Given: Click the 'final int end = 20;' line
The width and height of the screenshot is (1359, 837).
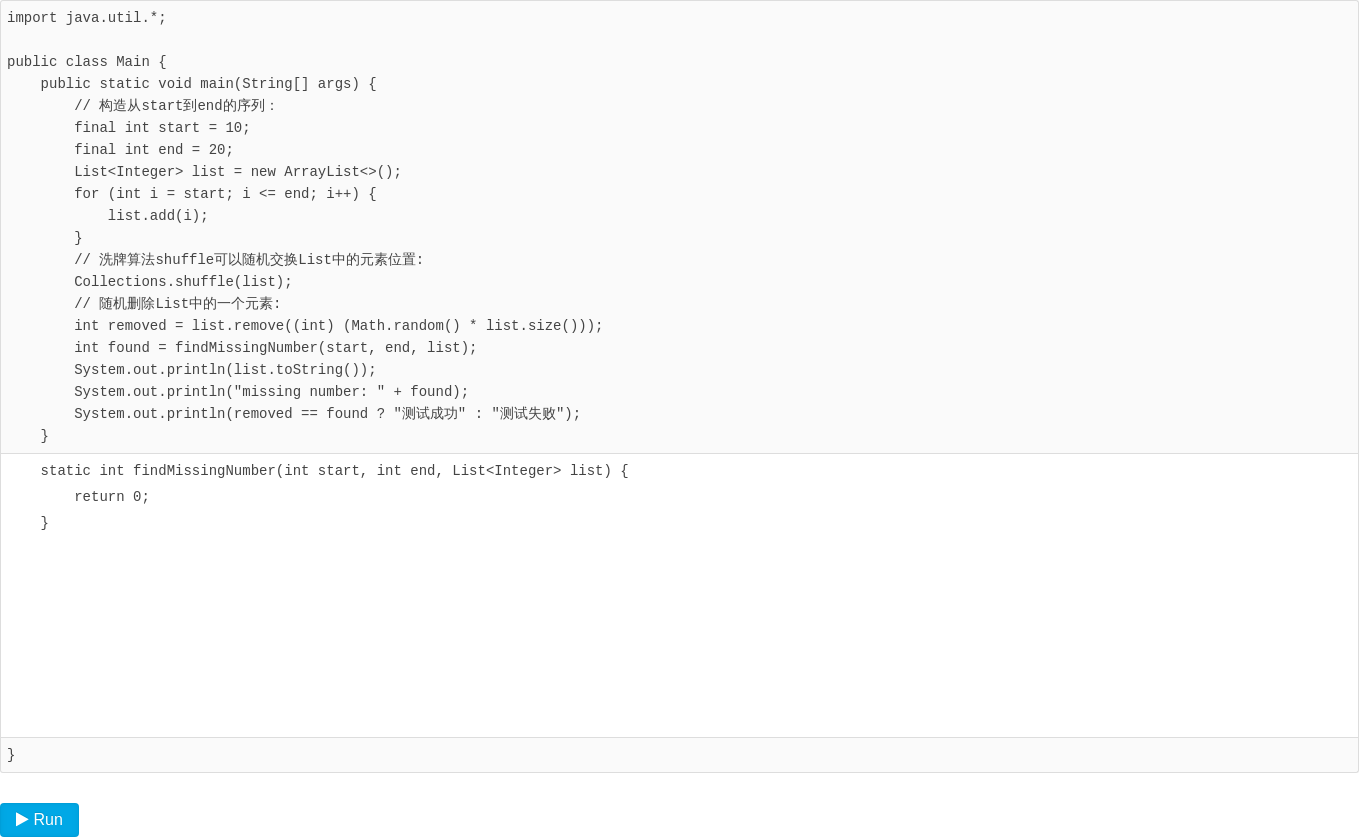Looking at the screenshot, I should tap(154, 150).
